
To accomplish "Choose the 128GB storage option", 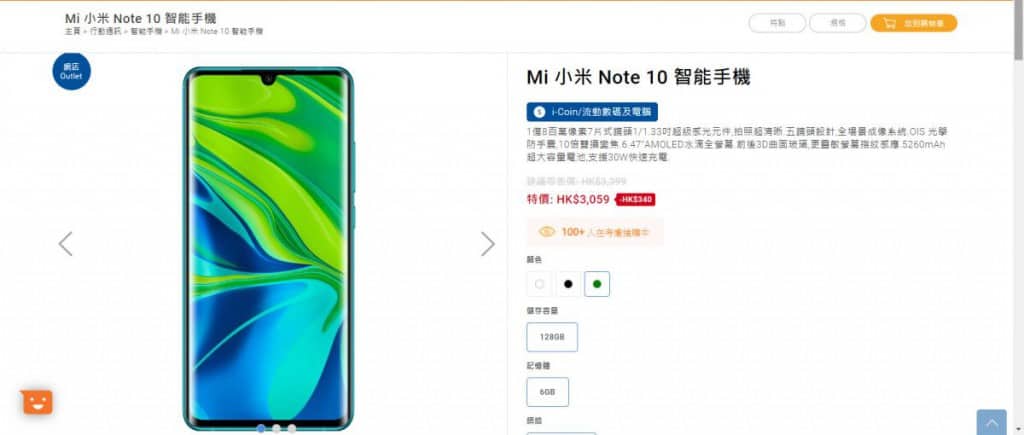I will click(x=552, y=337).
